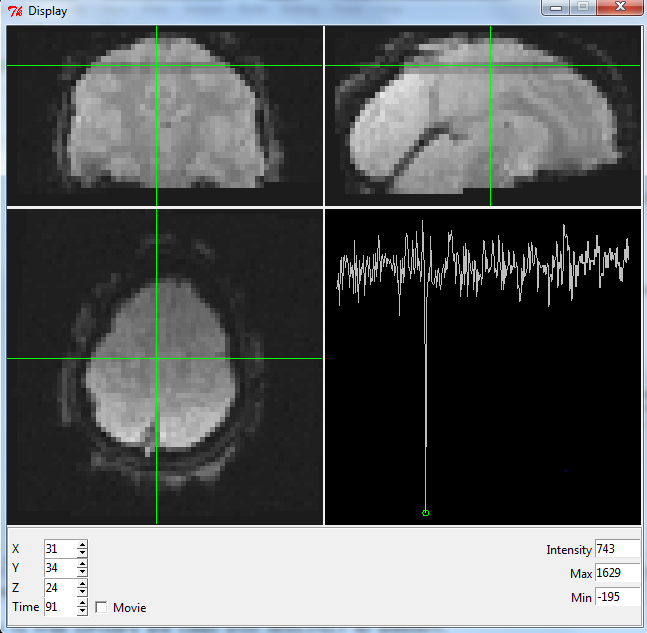Select the Intensity value field
Screen dimensions: 647x633
click(x=618, y=549)
